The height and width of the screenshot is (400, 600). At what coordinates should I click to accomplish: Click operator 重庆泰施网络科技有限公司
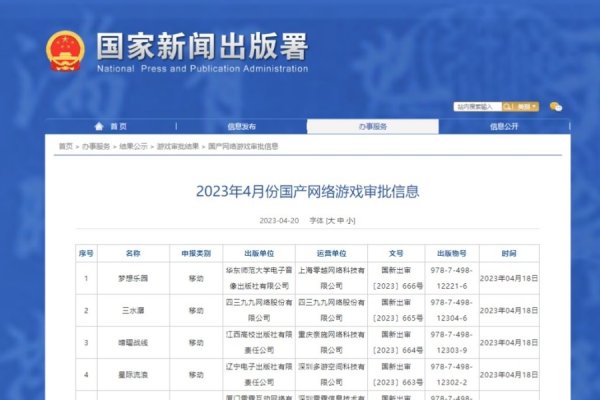tap(331, 343)
